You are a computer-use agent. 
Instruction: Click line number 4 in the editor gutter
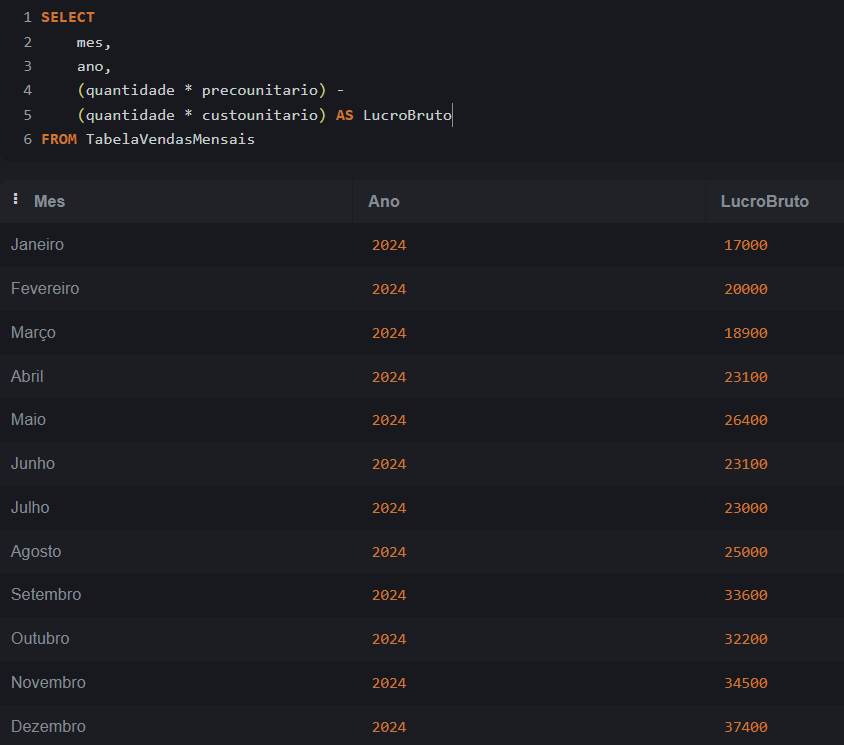27,90
